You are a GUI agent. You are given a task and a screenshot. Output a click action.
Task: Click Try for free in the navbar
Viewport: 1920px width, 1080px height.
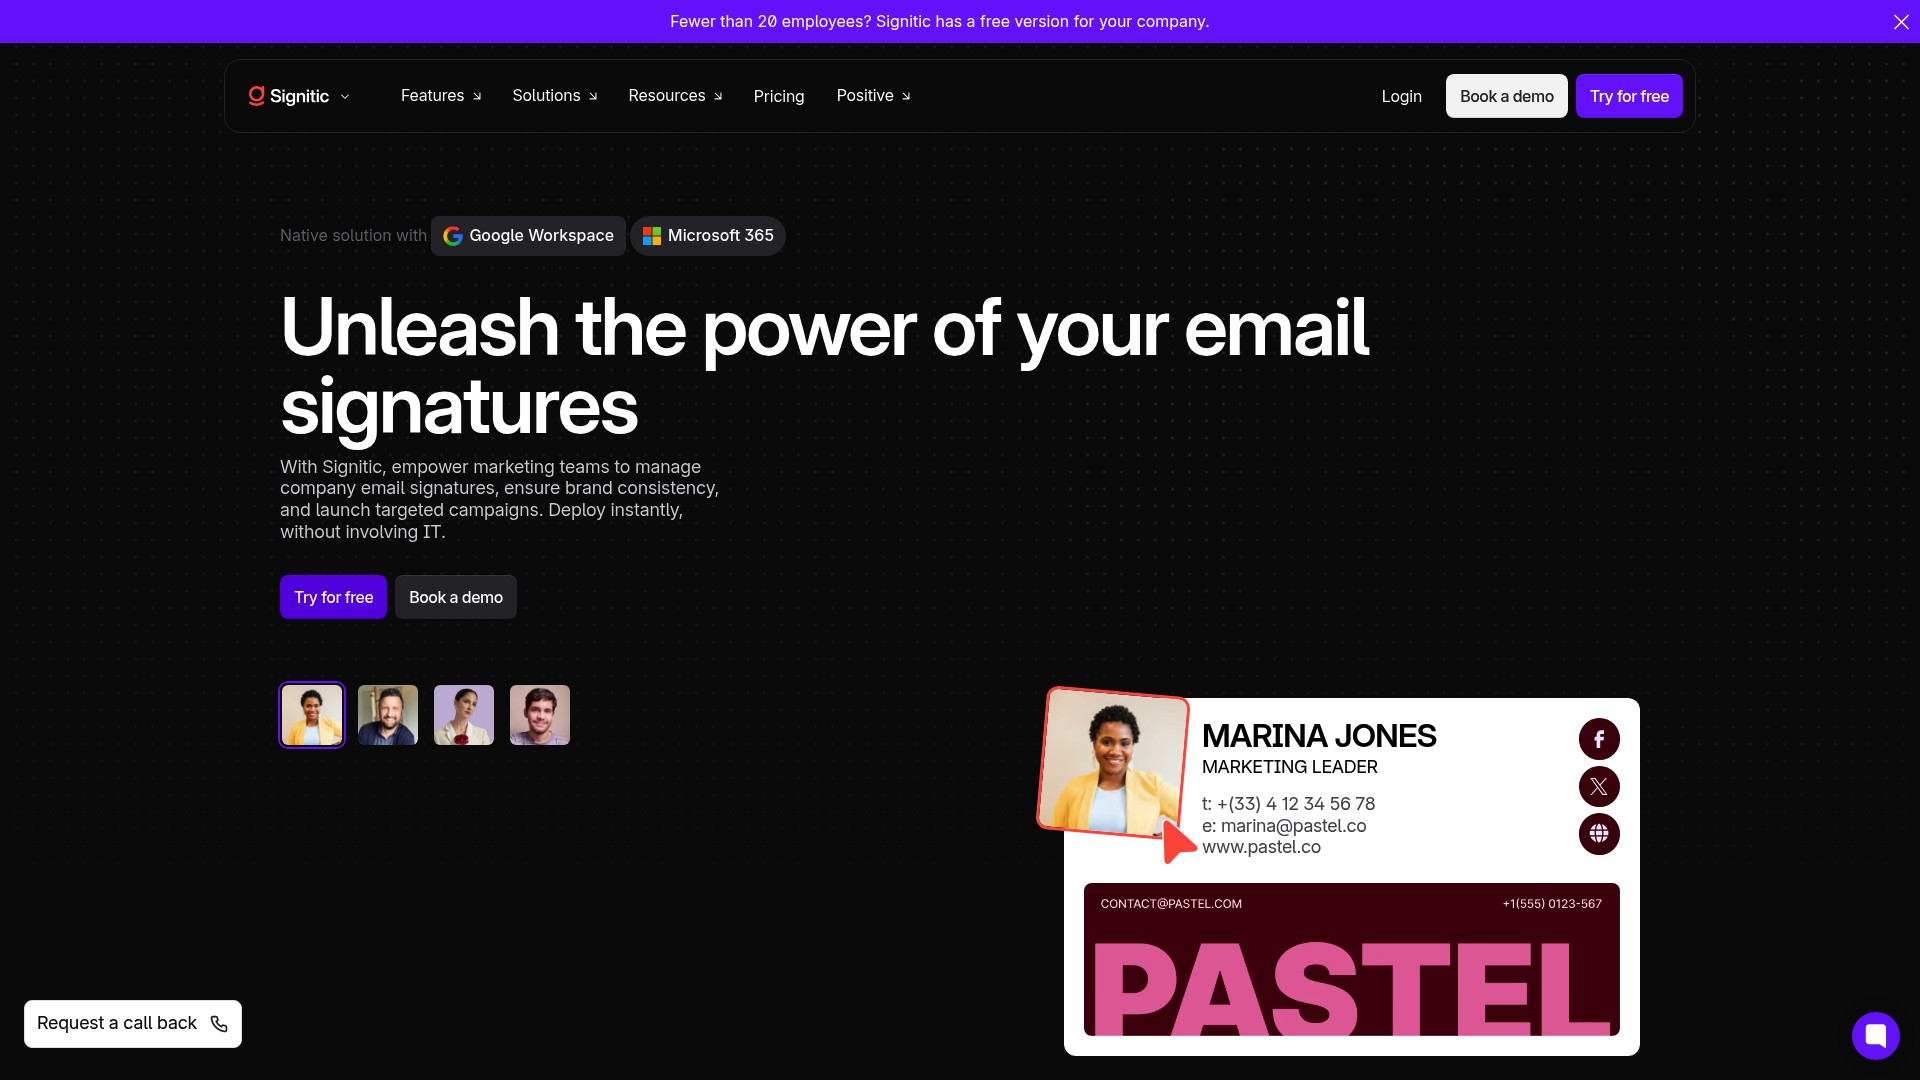[x=1629, y=96]
